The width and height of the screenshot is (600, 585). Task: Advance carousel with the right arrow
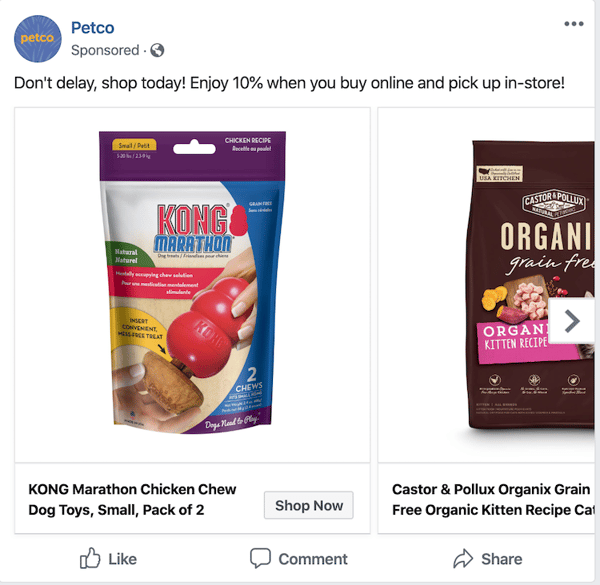click(572, 321)
